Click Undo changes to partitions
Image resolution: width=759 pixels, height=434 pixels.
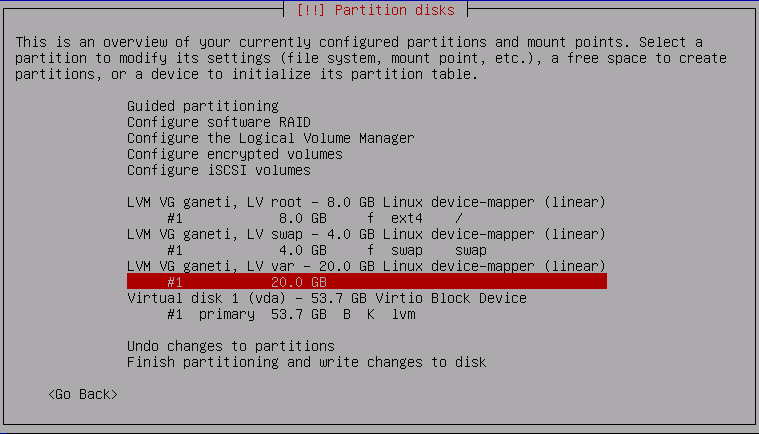click(230, 346)
